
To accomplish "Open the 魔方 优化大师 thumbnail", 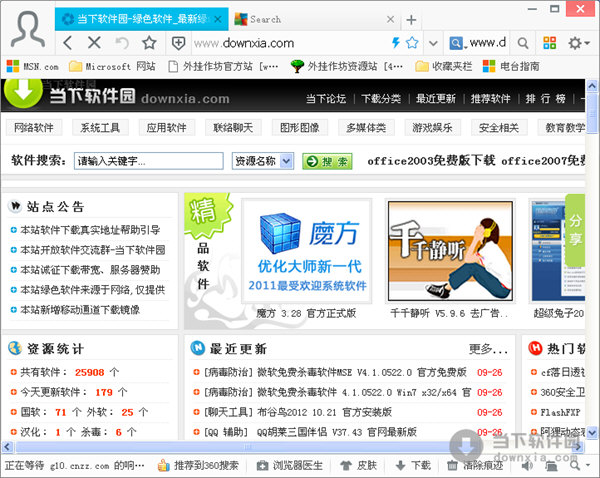I will tap(307, 251).
